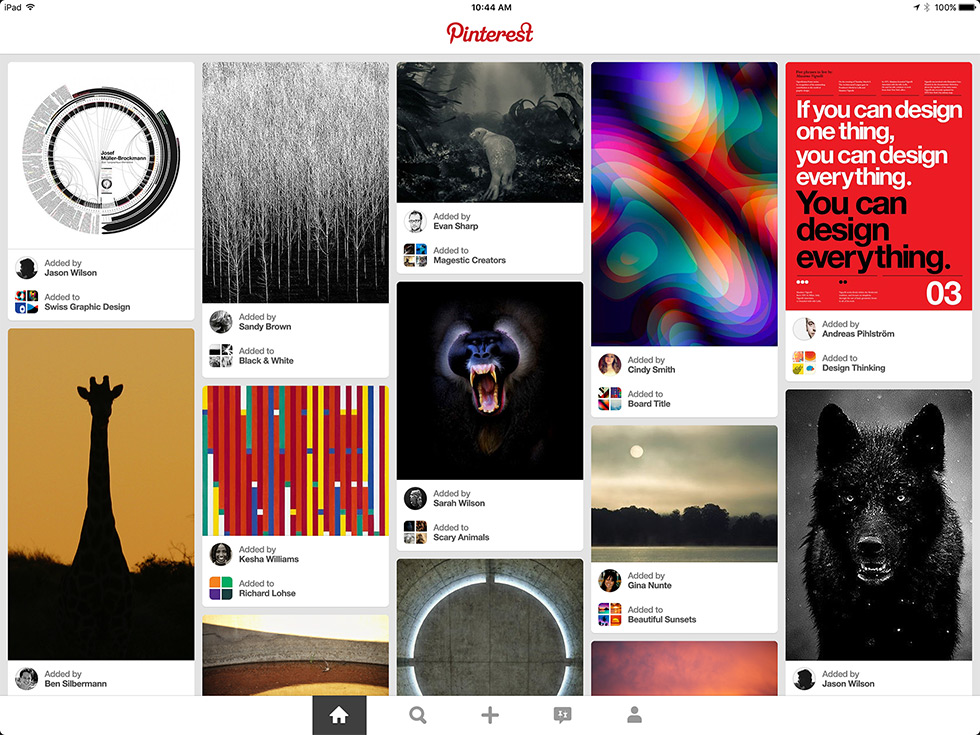Tap the Beautiful Sunsets board icon
Viewport: 980px width, 735px height.
[609, 614]
